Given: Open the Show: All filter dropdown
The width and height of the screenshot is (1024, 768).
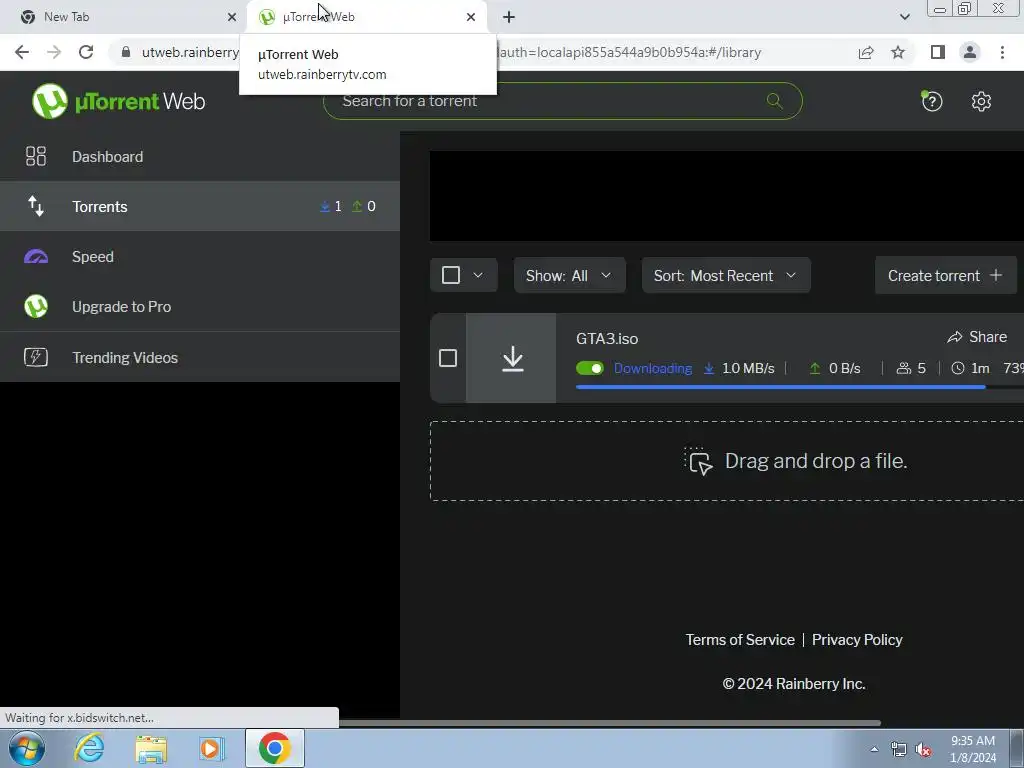Looking at the screenshot, I should coord(569,276).
